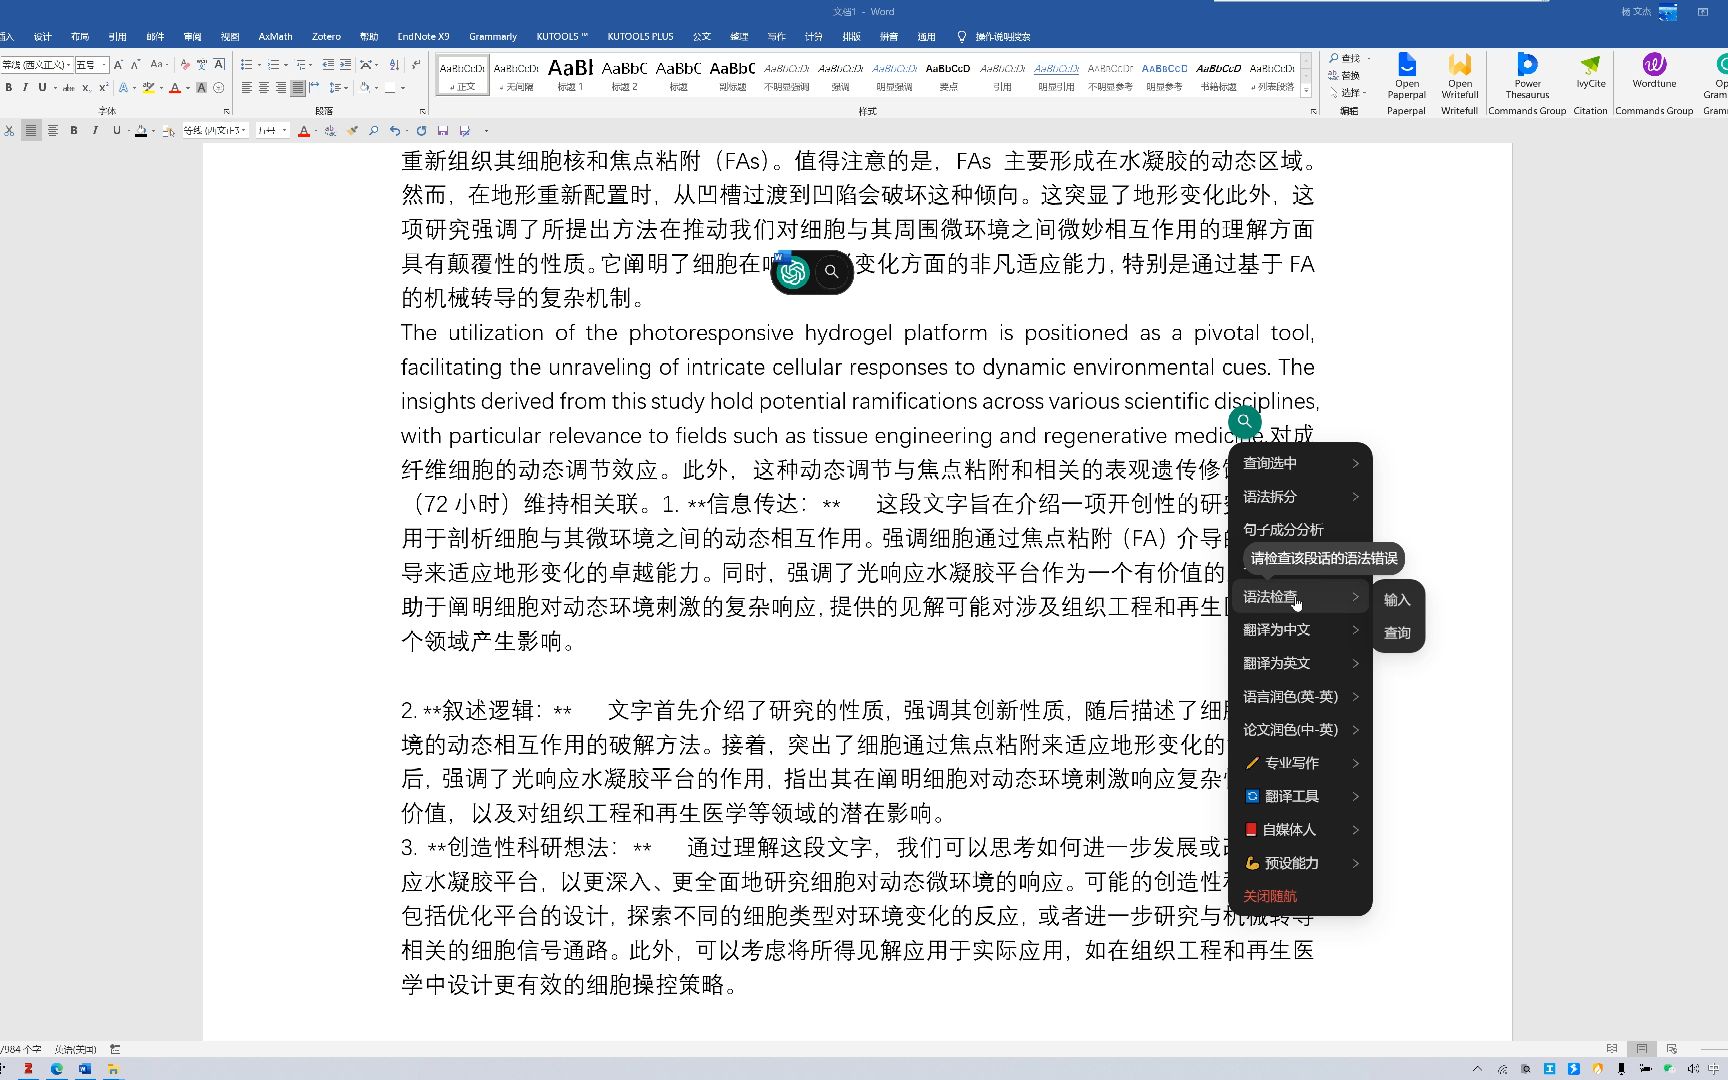The height and width of the screenshot is (1080, 1728).
Task: Open File Explorer from taskbar
Action: (x=113, y=1069)
